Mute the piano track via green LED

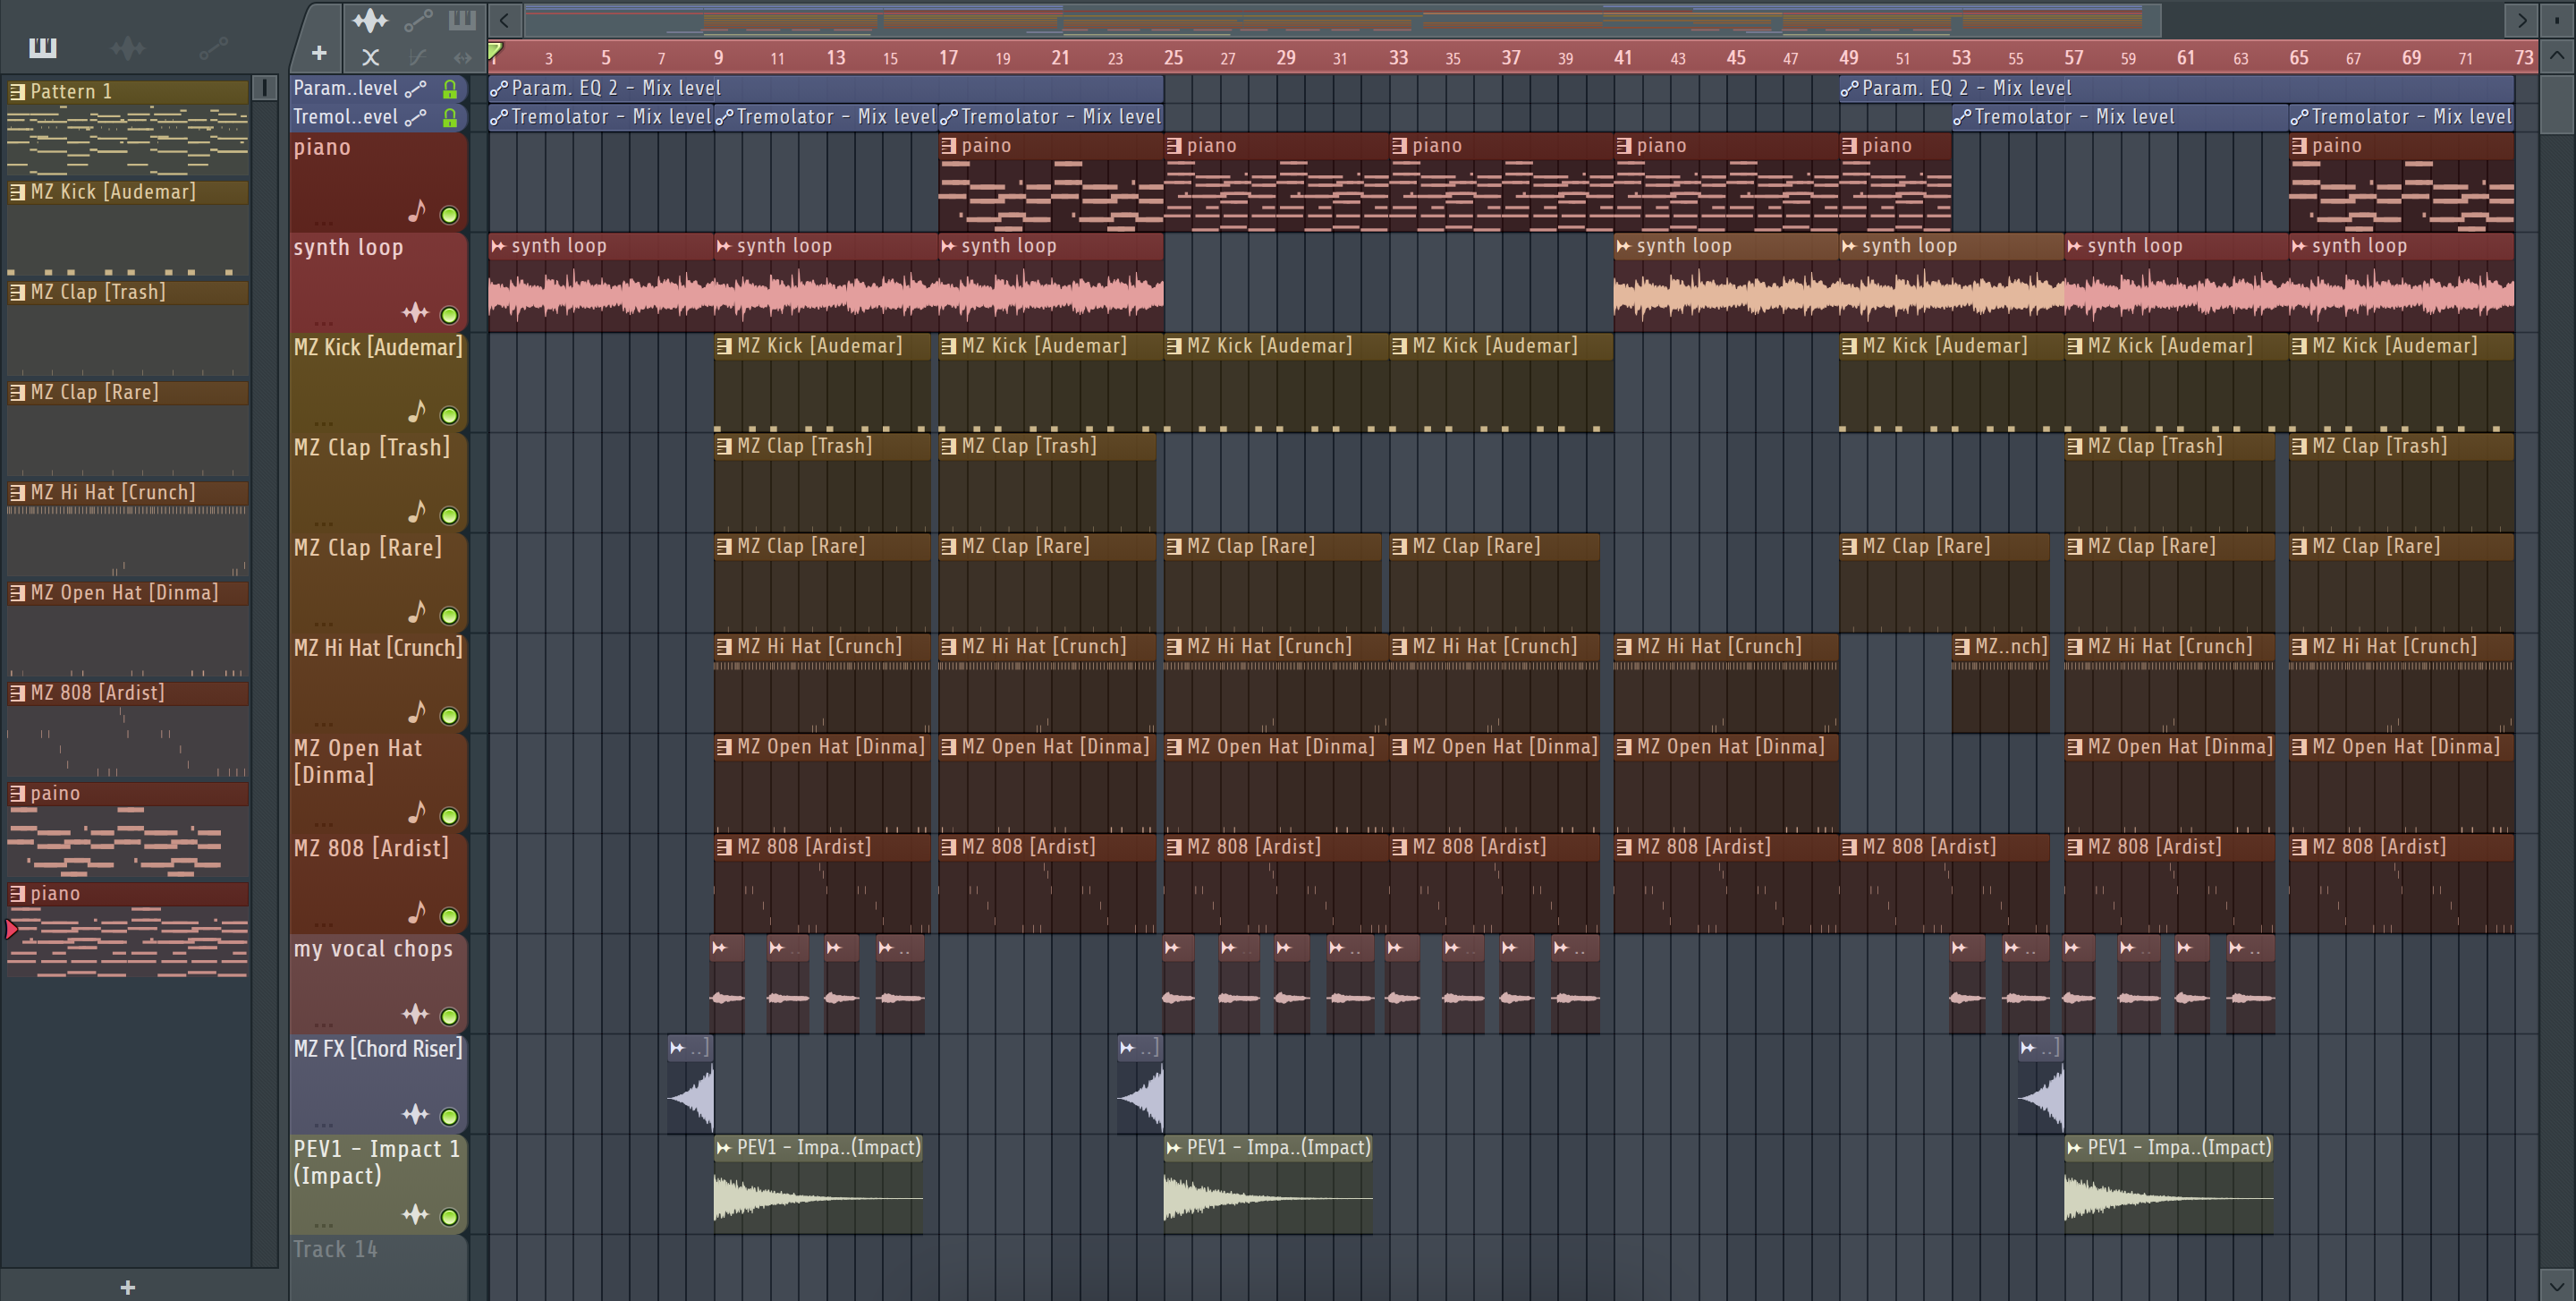click(450, 215)
